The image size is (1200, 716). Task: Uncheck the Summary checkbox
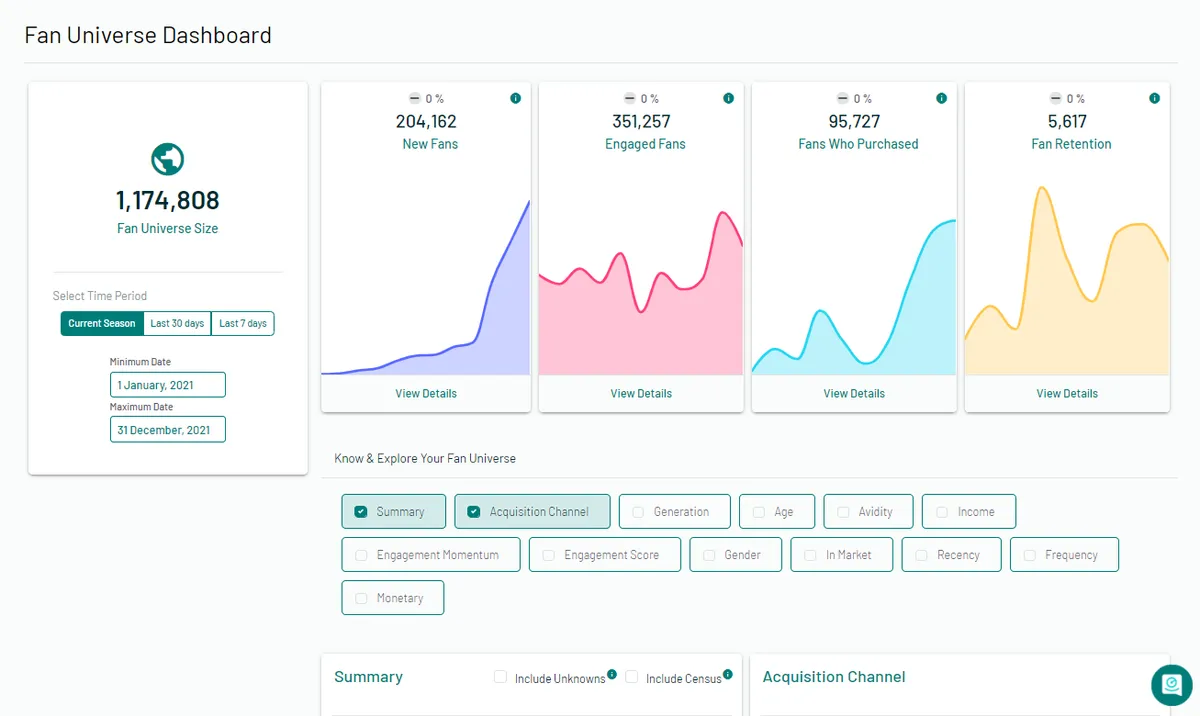[x=361, y=511]
